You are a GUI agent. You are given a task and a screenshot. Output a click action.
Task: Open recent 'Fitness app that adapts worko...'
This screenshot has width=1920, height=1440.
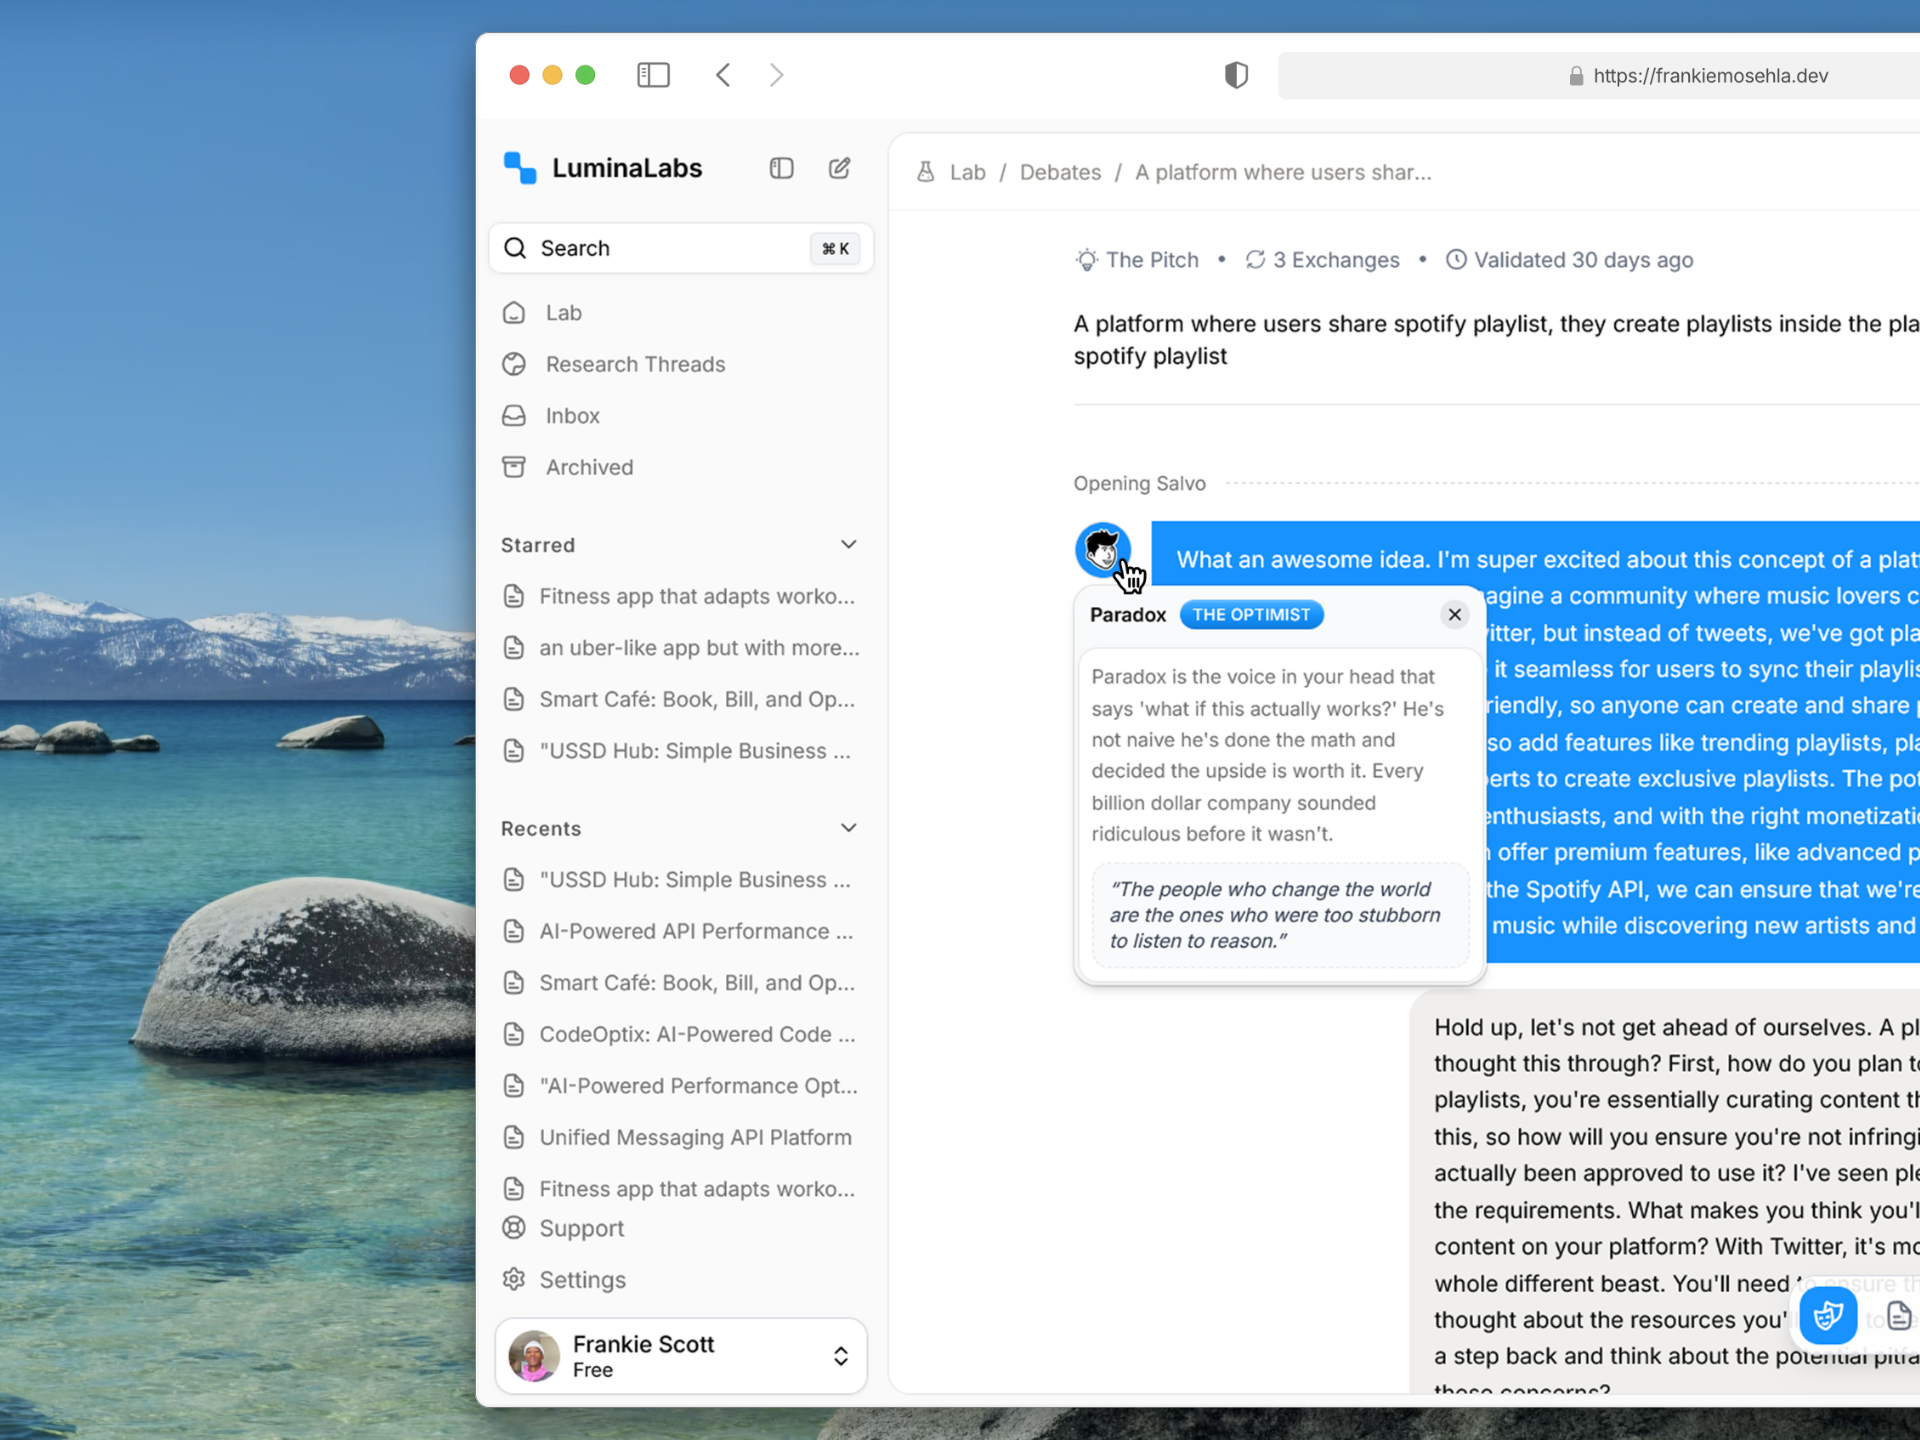tap(681, 1189)
